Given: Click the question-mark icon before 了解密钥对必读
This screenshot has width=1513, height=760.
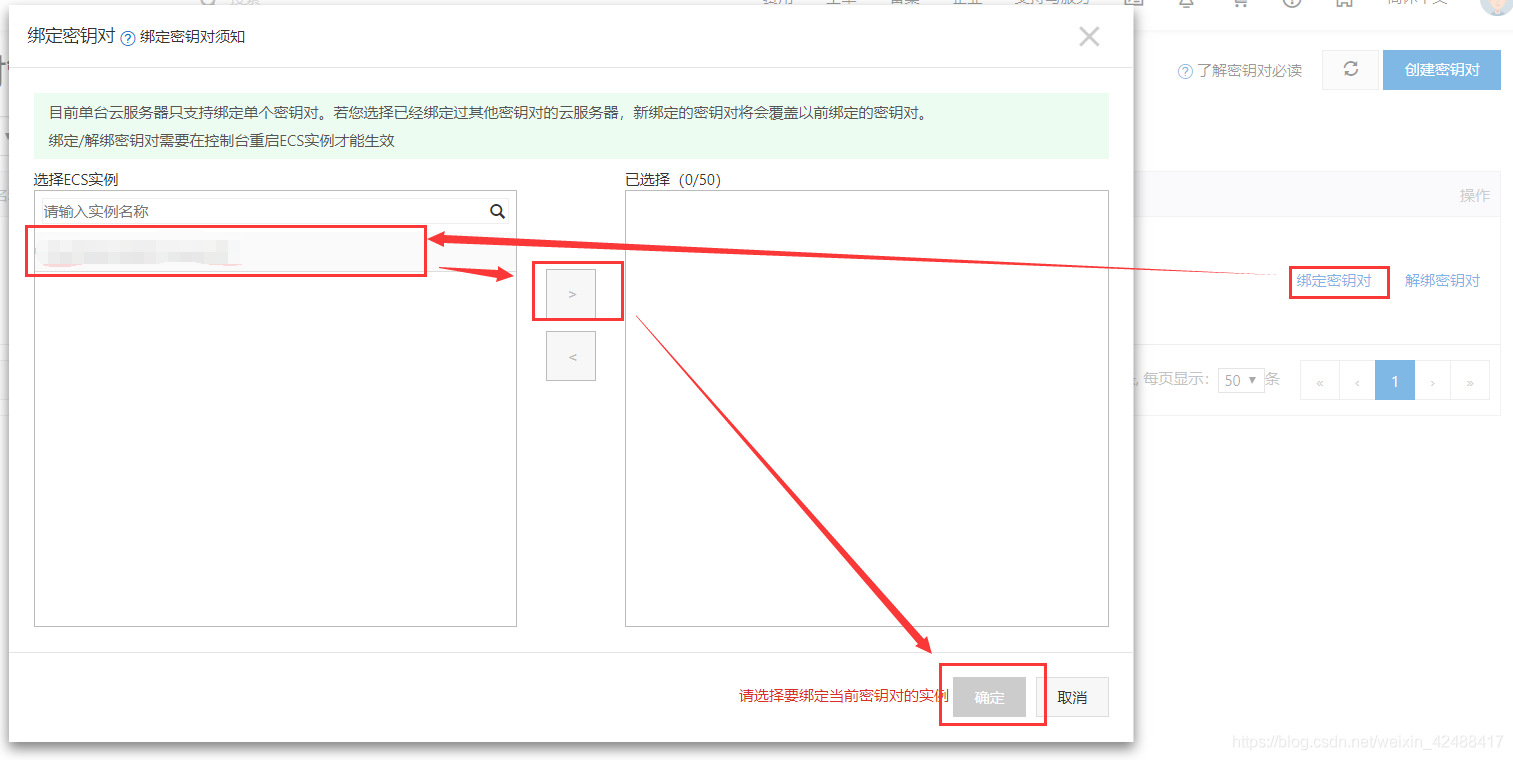Looking at the screenshot, I should click(1185, 72).
